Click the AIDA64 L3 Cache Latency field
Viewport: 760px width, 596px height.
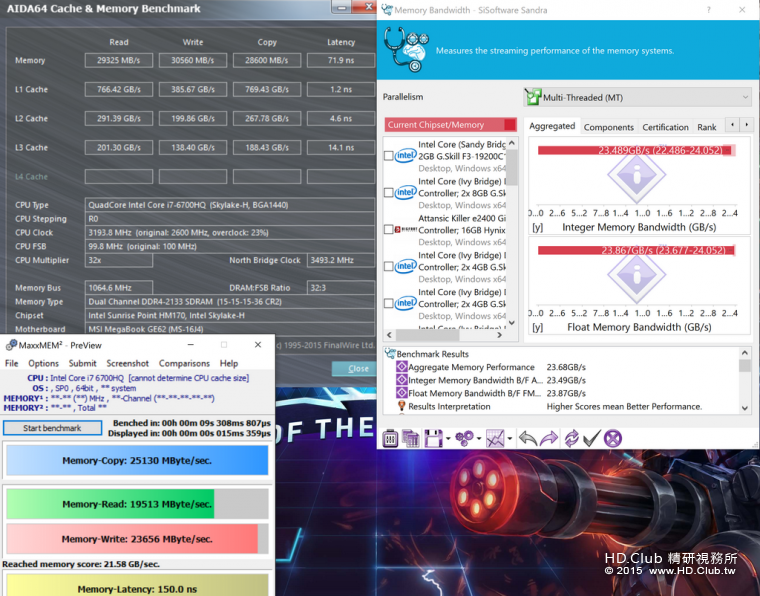pos(341,147)
